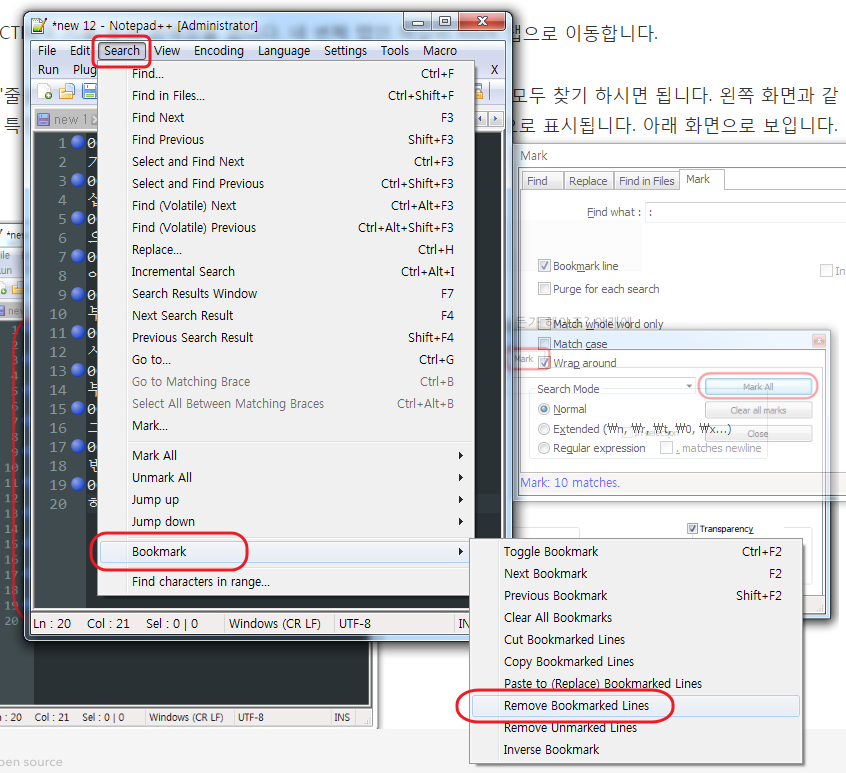
Task: Select the Extended search mode radio button
Action: (544, 429)
